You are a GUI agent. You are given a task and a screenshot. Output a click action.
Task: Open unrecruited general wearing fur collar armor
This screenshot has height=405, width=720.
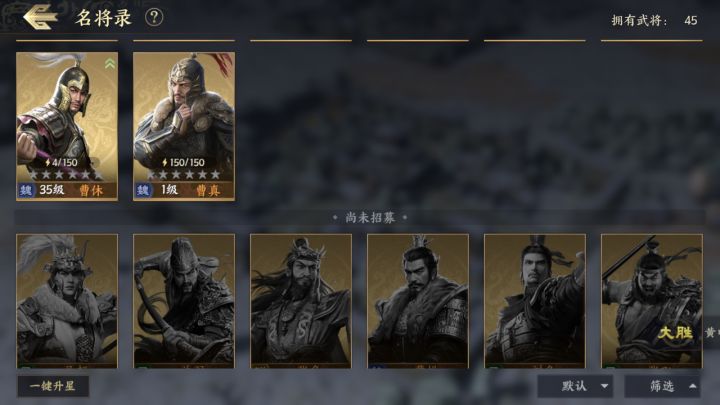tap(418, 301)
